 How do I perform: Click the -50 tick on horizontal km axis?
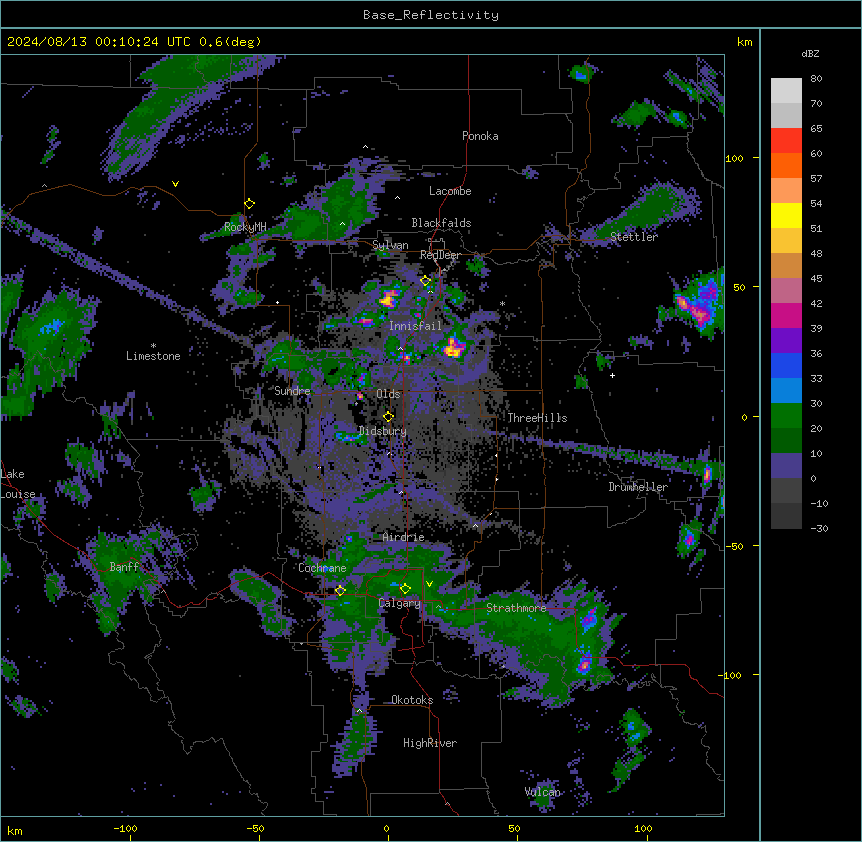click(255, 828)
